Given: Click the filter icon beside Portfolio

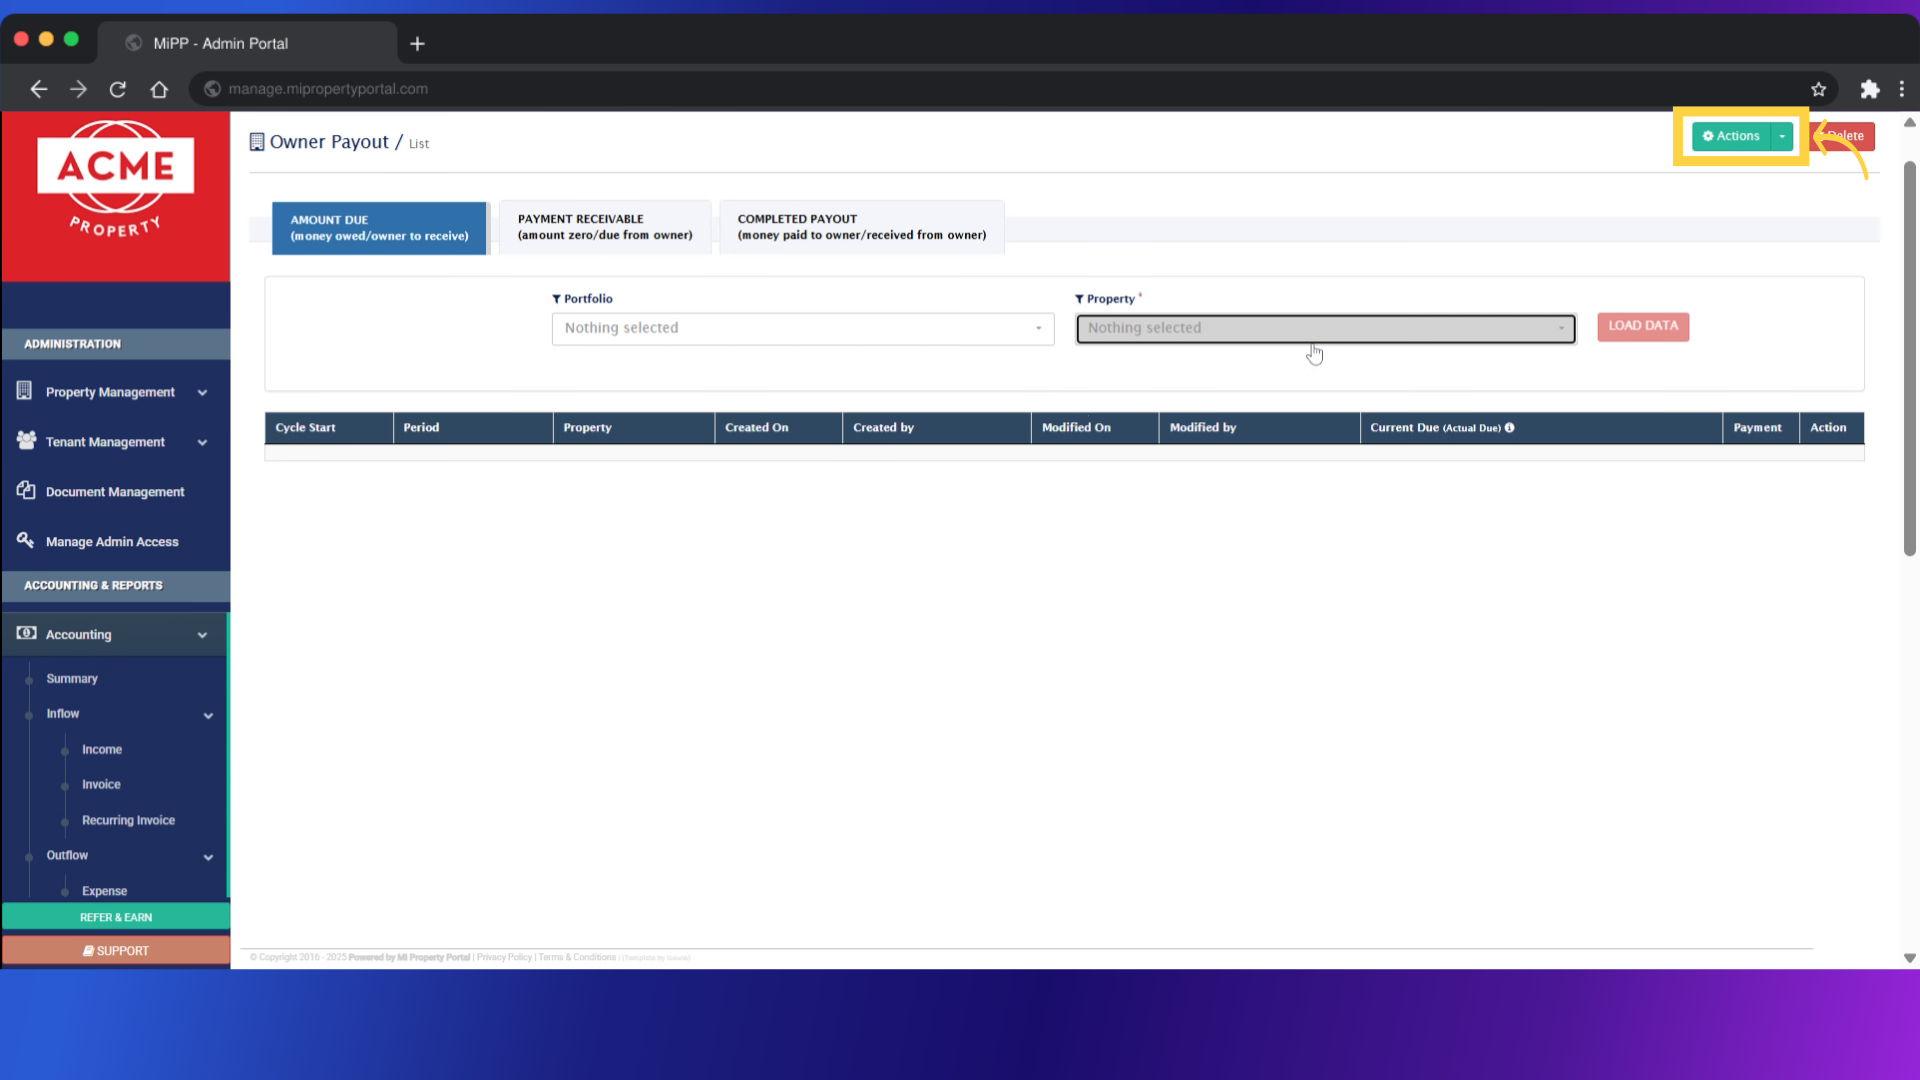Looking at the screenshot, I should (x=556, y=299).
